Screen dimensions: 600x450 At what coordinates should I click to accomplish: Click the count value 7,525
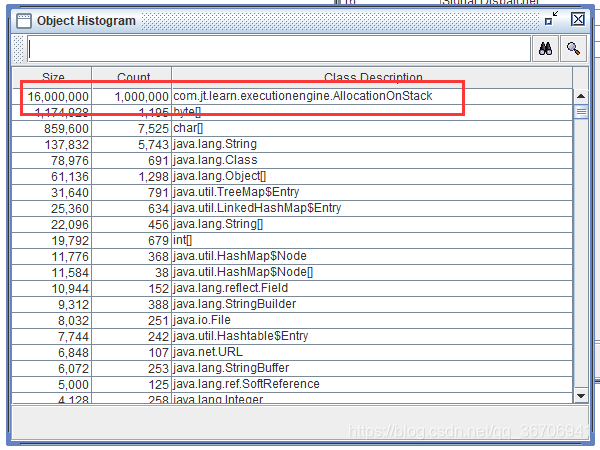[x=153, y=129]
